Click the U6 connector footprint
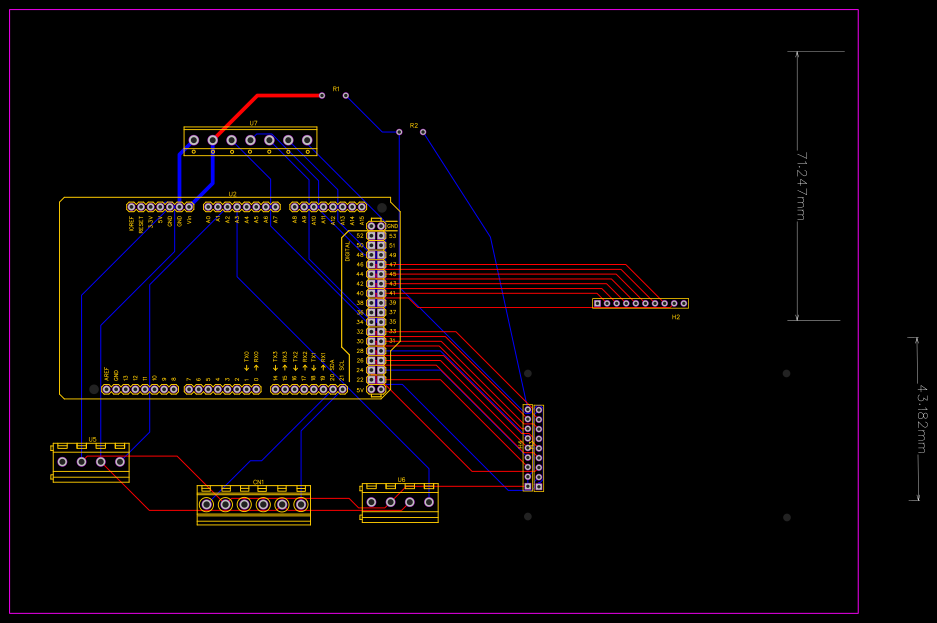The width and height of the screenshot is (937, 623). [398, 501]
